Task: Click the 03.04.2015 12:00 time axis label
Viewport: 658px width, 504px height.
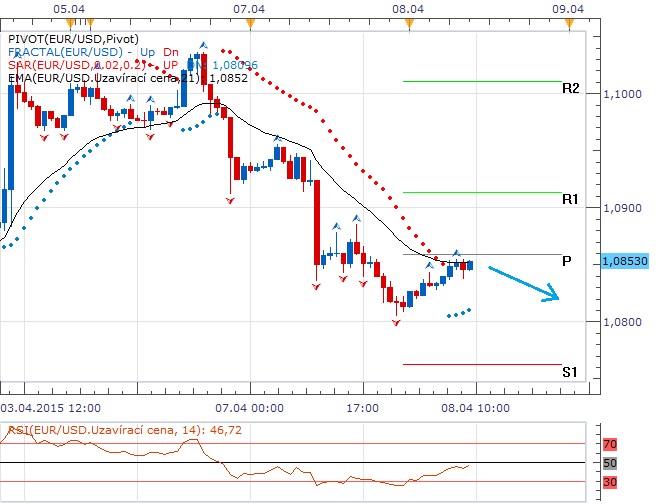Action: [x=50, y=408]
